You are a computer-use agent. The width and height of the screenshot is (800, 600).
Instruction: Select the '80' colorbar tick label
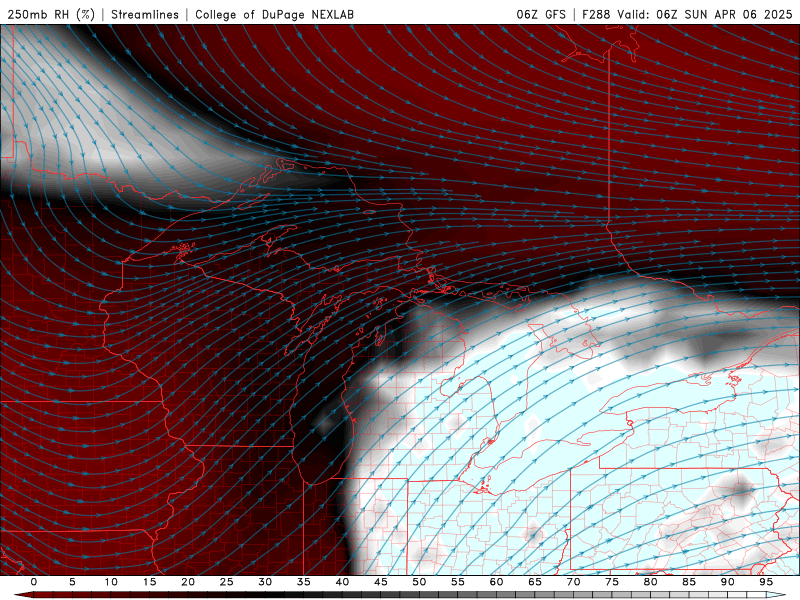(650, 582)
